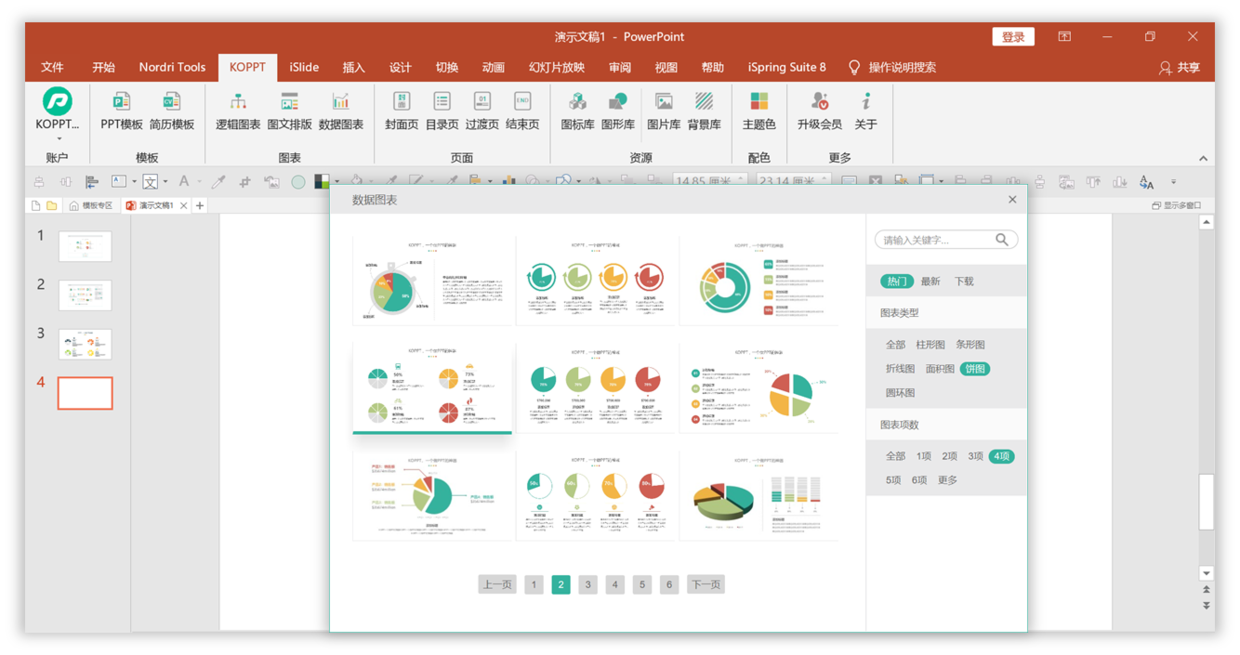Screen dimensions: 1240x655
Task: Jump to previous slide double-arrow
Action: click(1206, 590)
